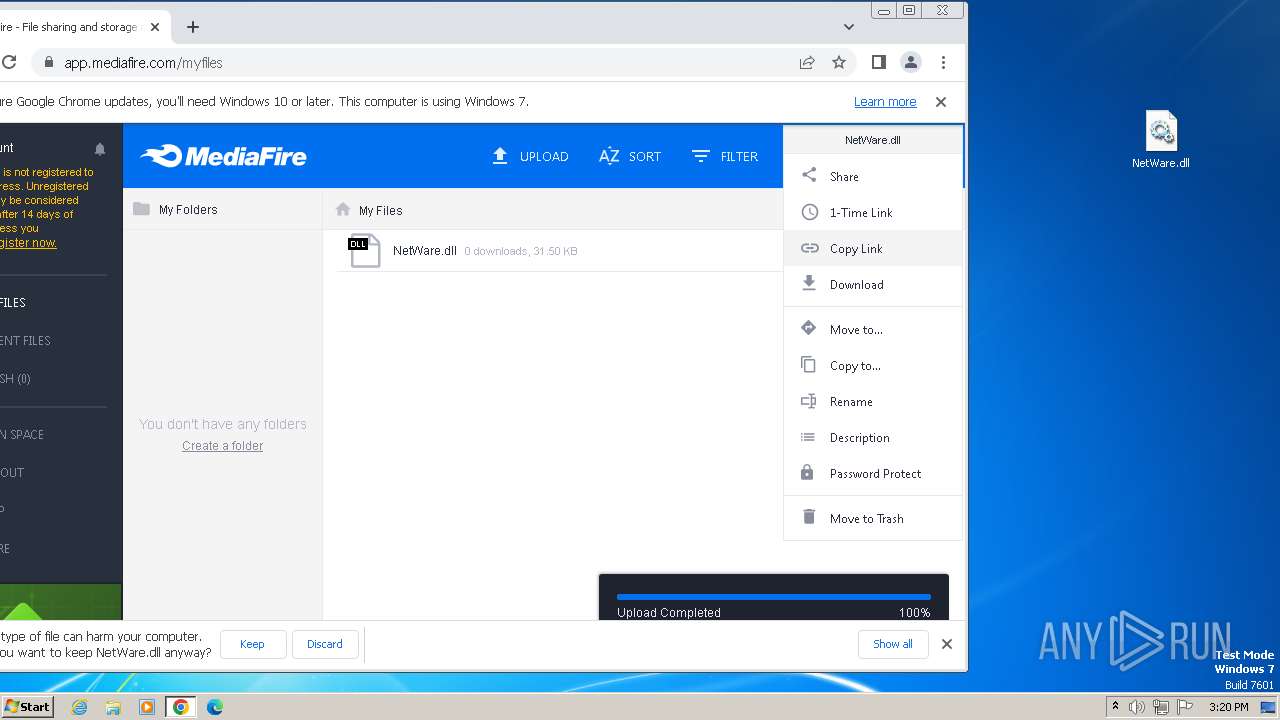The width and height of the screenshot is (1280, 720).
Task: Click the Move to Trash bin icon
Action: tap(809, 517)
